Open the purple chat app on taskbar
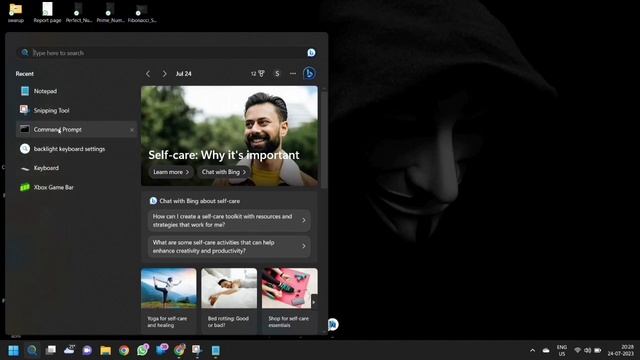Screen dimensions: 640x360 (x=87, y=350)
